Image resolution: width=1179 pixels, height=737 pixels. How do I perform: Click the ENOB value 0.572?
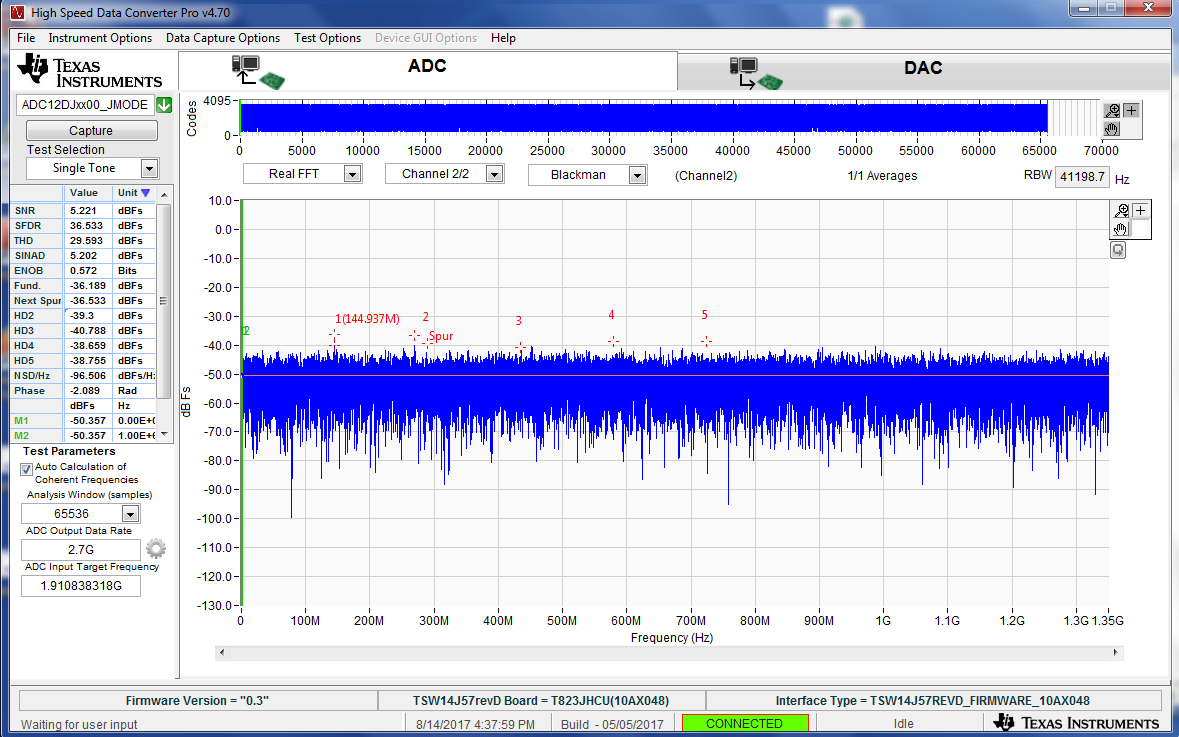point(83,271)
